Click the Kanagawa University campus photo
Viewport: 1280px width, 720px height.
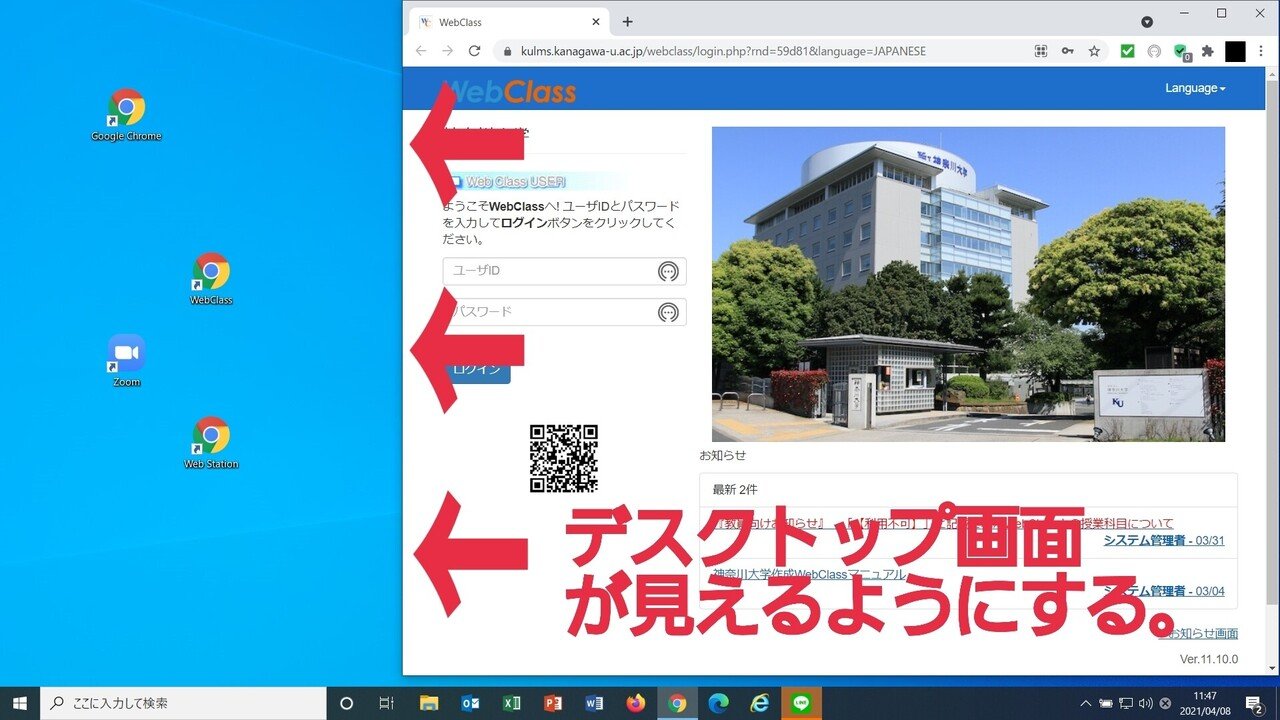[968, 284]
